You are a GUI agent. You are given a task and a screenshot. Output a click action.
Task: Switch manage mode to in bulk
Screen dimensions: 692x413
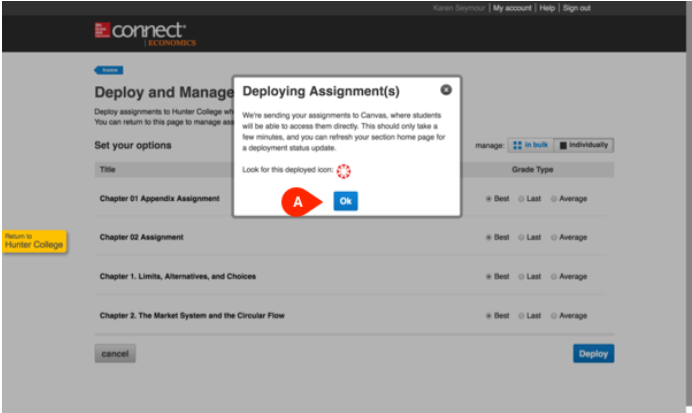point(530,145)
